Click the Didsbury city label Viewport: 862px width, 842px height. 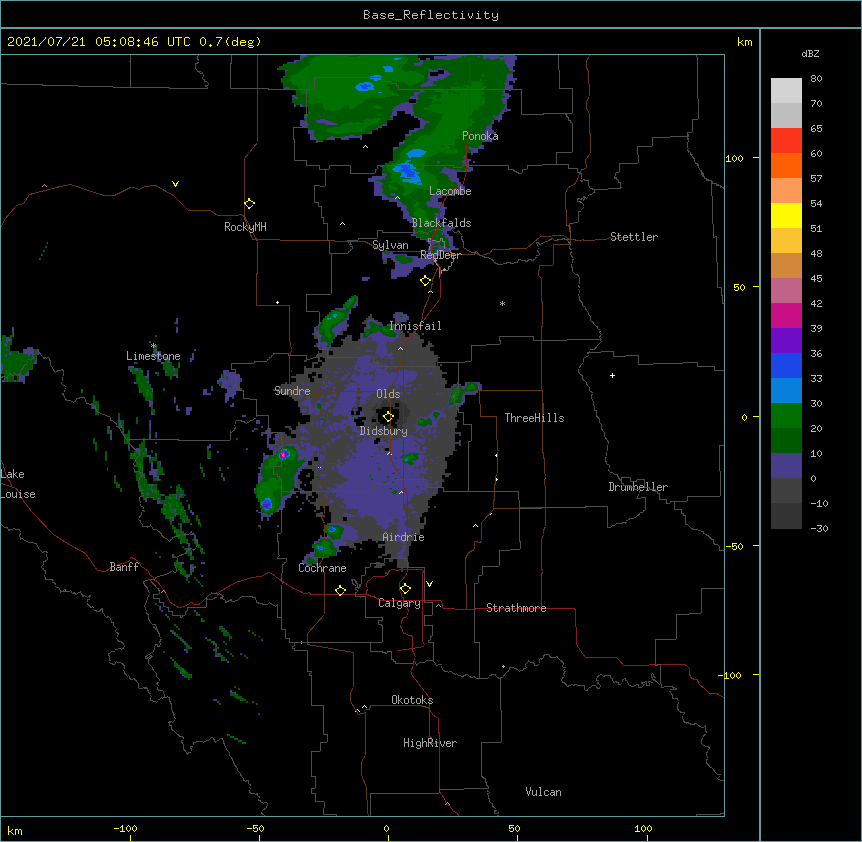tap(384, 431)
